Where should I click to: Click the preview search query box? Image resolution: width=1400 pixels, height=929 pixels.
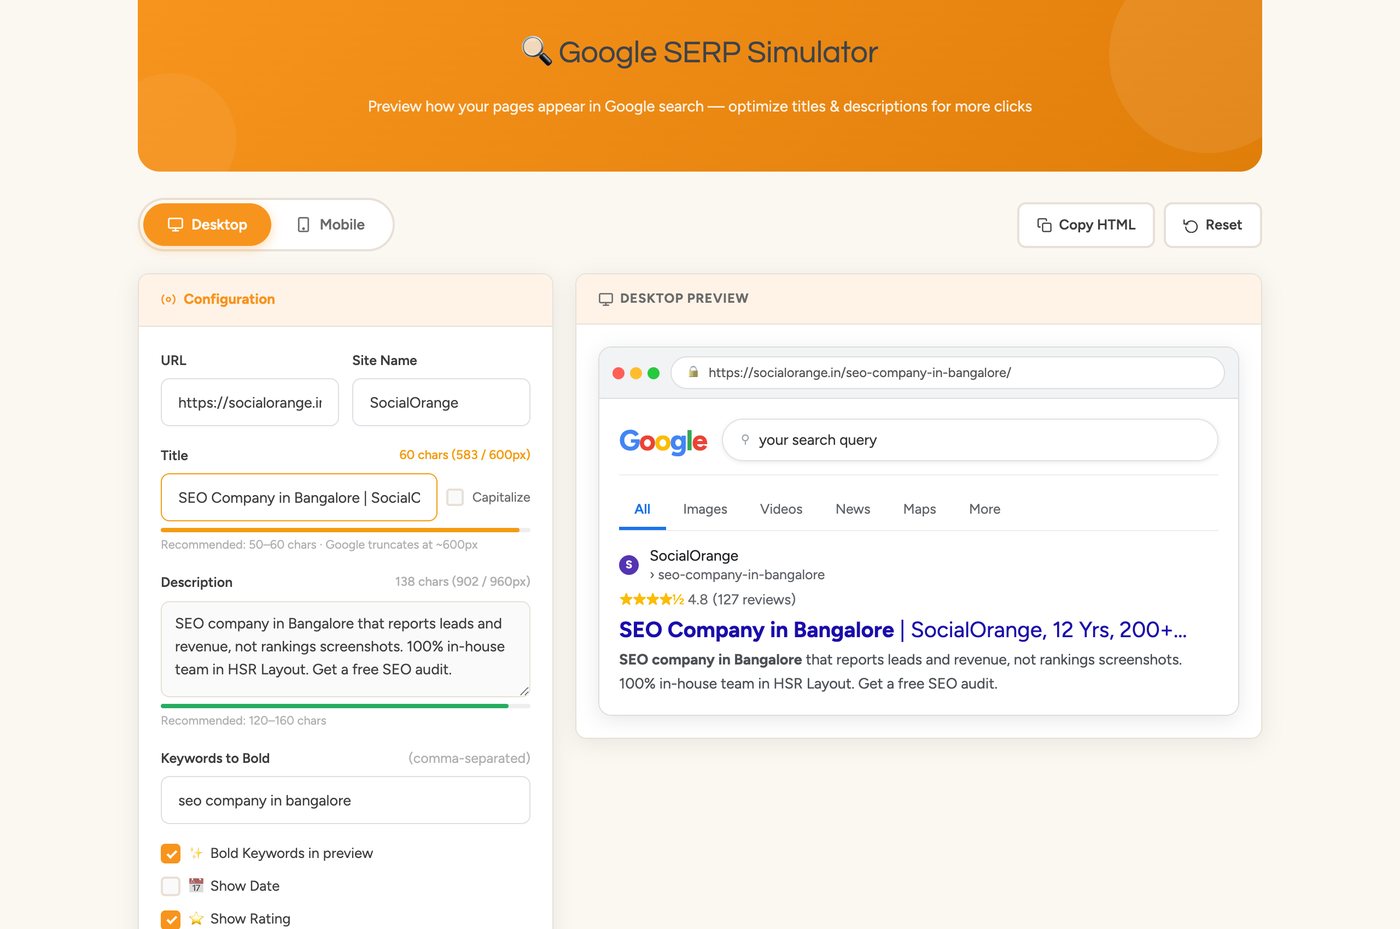pyautogui.click(x=970, y=440)
